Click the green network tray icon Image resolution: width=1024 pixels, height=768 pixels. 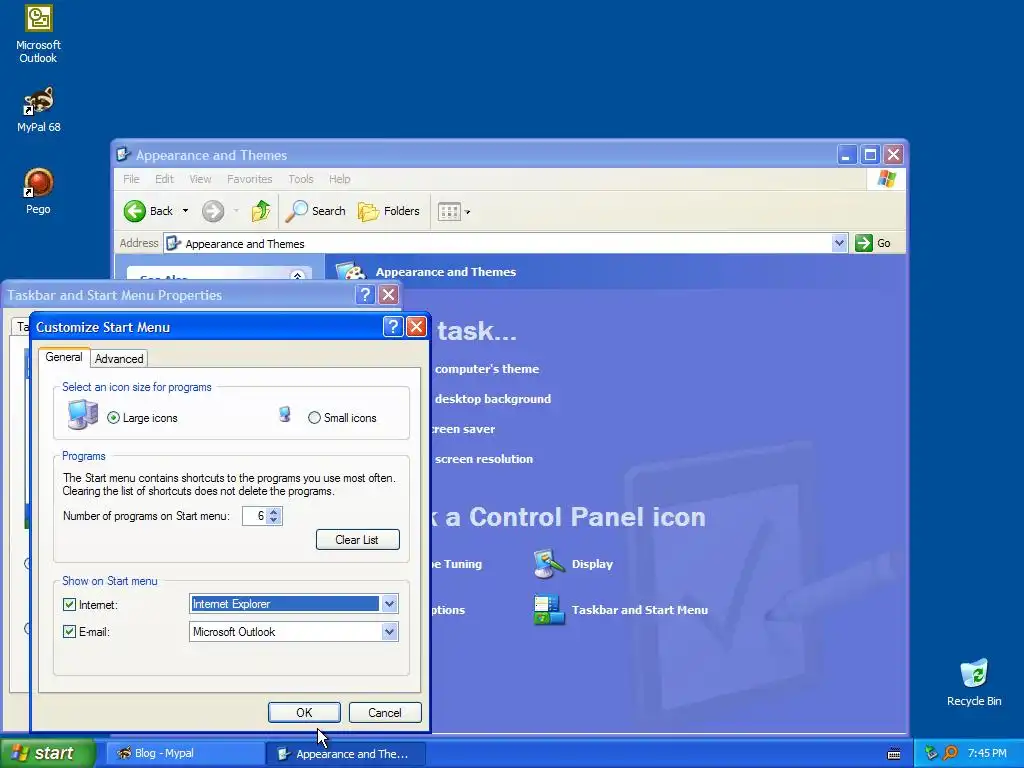click(931, 753)
